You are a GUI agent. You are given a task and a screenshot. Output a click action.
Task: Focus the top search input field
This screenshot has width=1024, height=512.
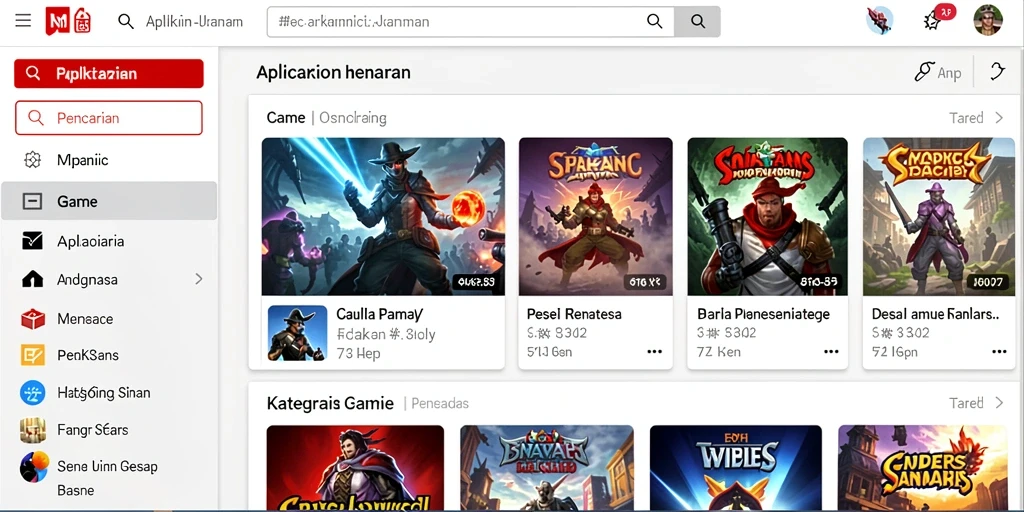coord(470,22)
